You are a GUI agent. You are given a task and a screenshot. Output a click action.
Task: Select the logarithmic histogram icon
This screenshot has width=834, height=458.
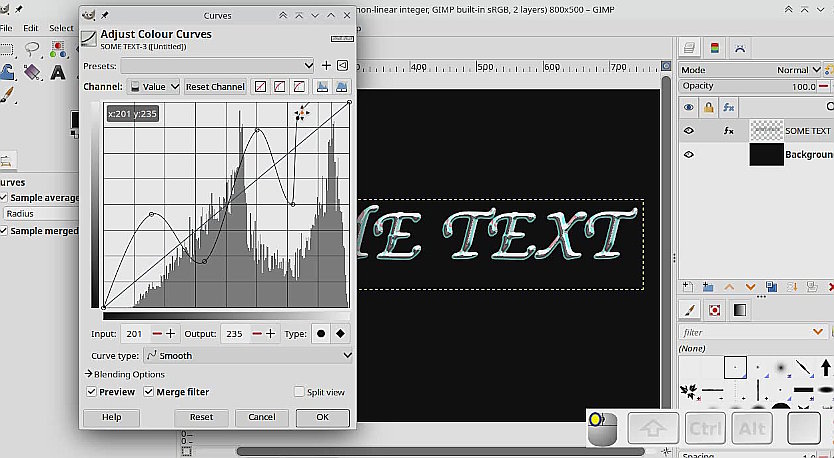point(342,87)
